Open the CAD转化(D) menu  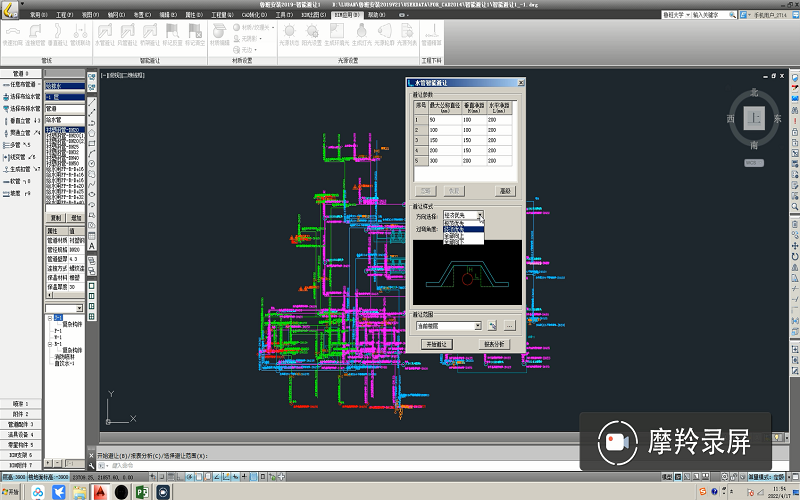coord(255,15)
